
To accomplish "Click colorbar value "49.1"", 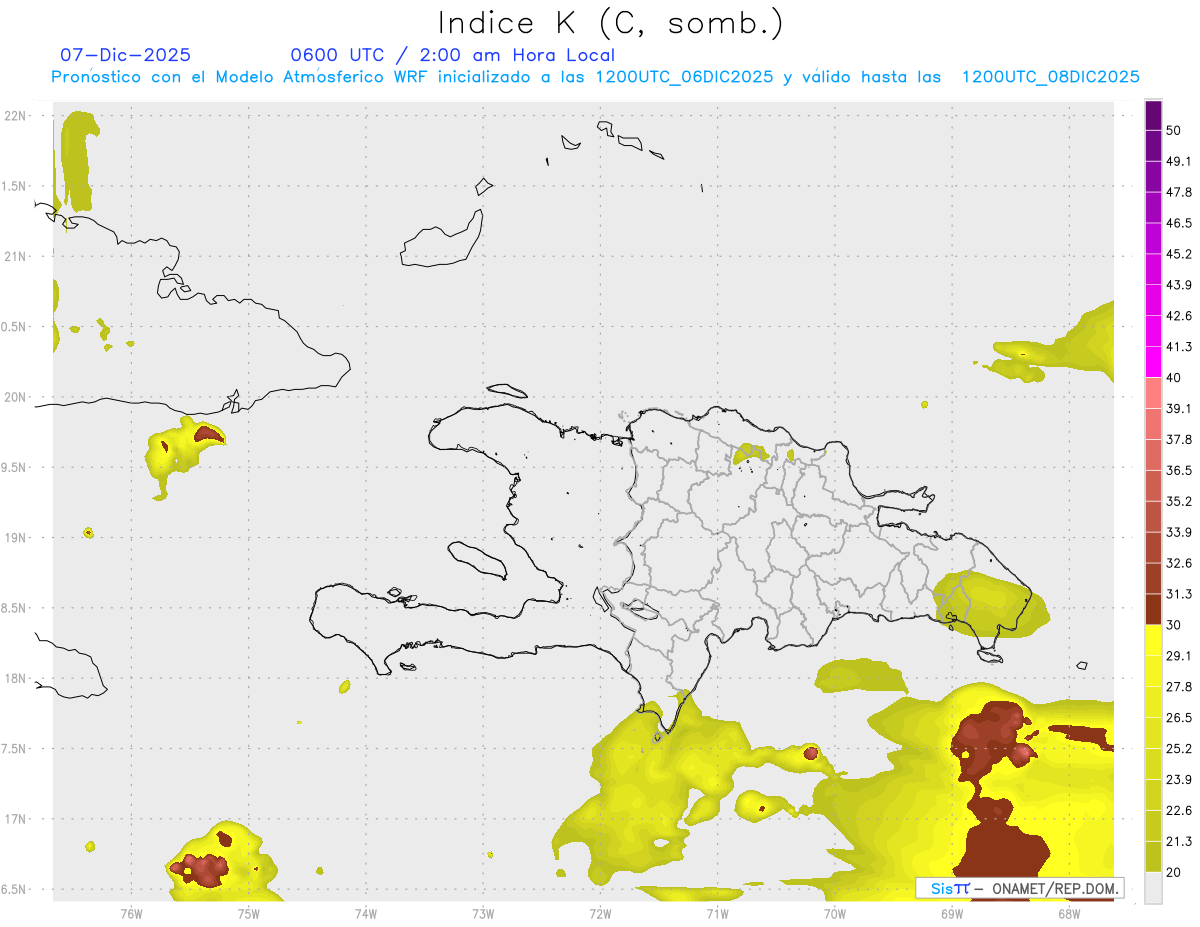I will click(x=1180, y=161).
